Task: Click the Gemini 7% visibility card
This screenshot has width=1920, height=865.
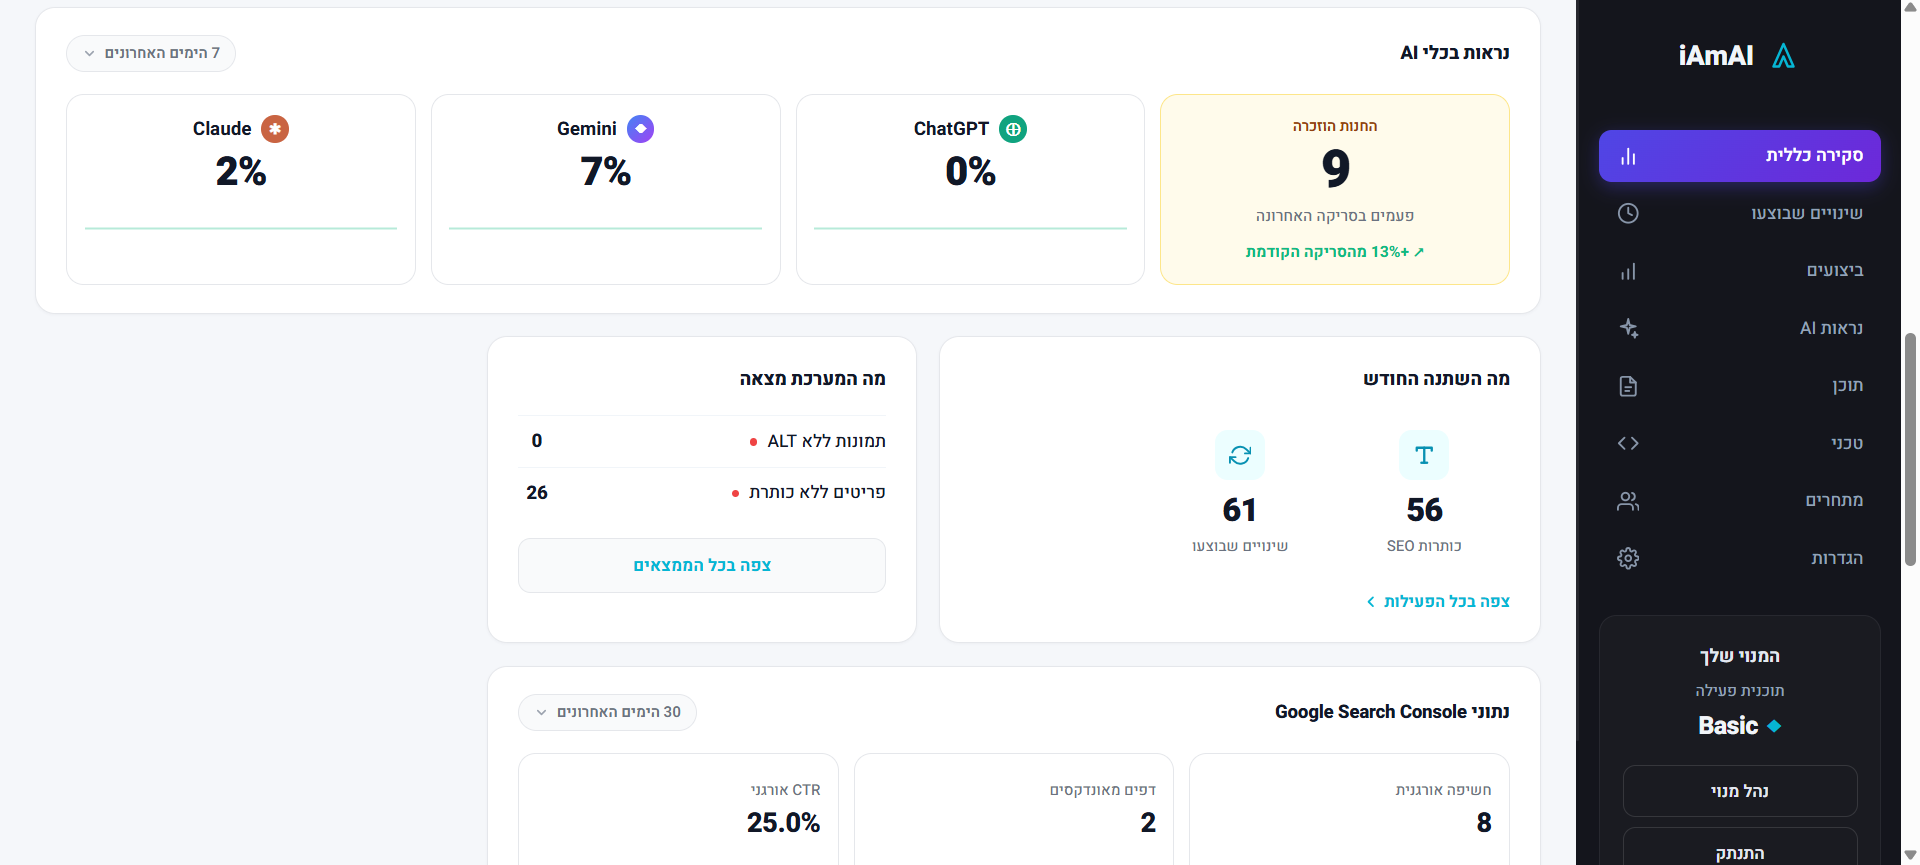Action: pos(606,189)
